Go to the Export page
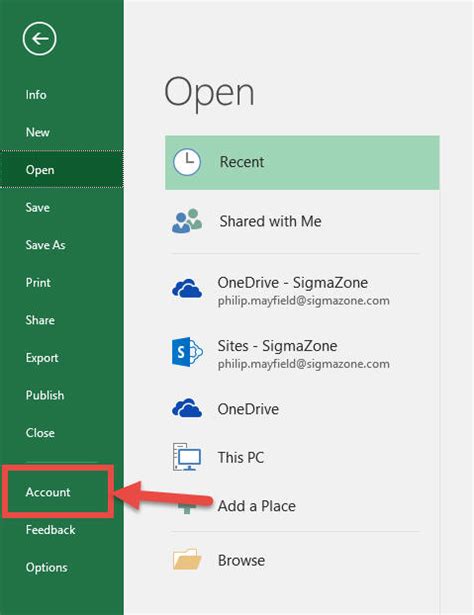The image size is (474, 615). pos(42,358)
